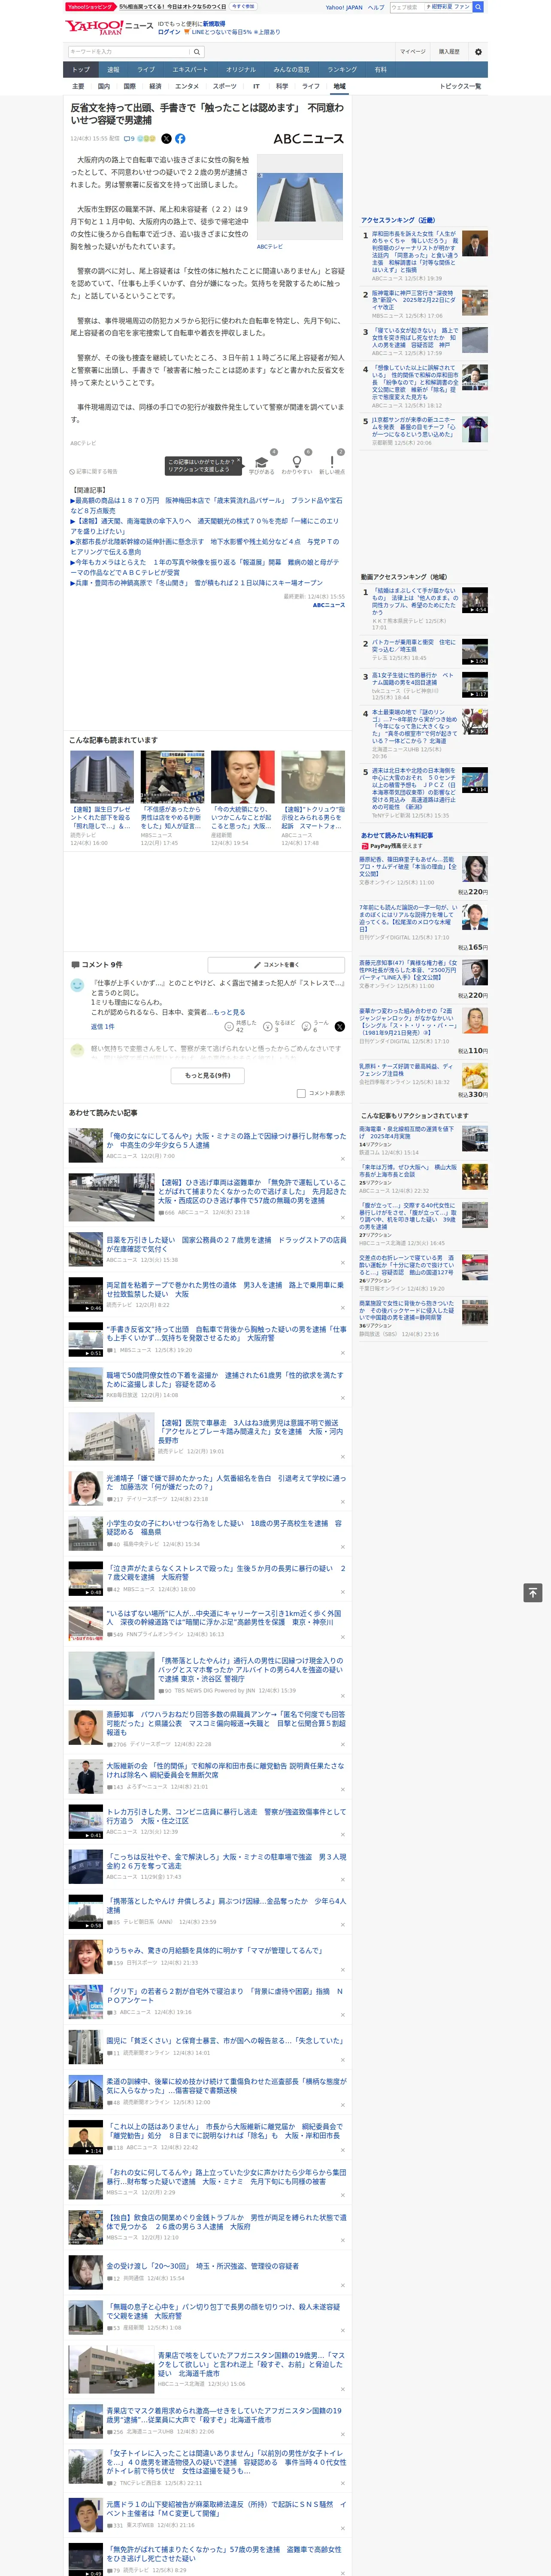Click the マイページ button

point(412,52)
